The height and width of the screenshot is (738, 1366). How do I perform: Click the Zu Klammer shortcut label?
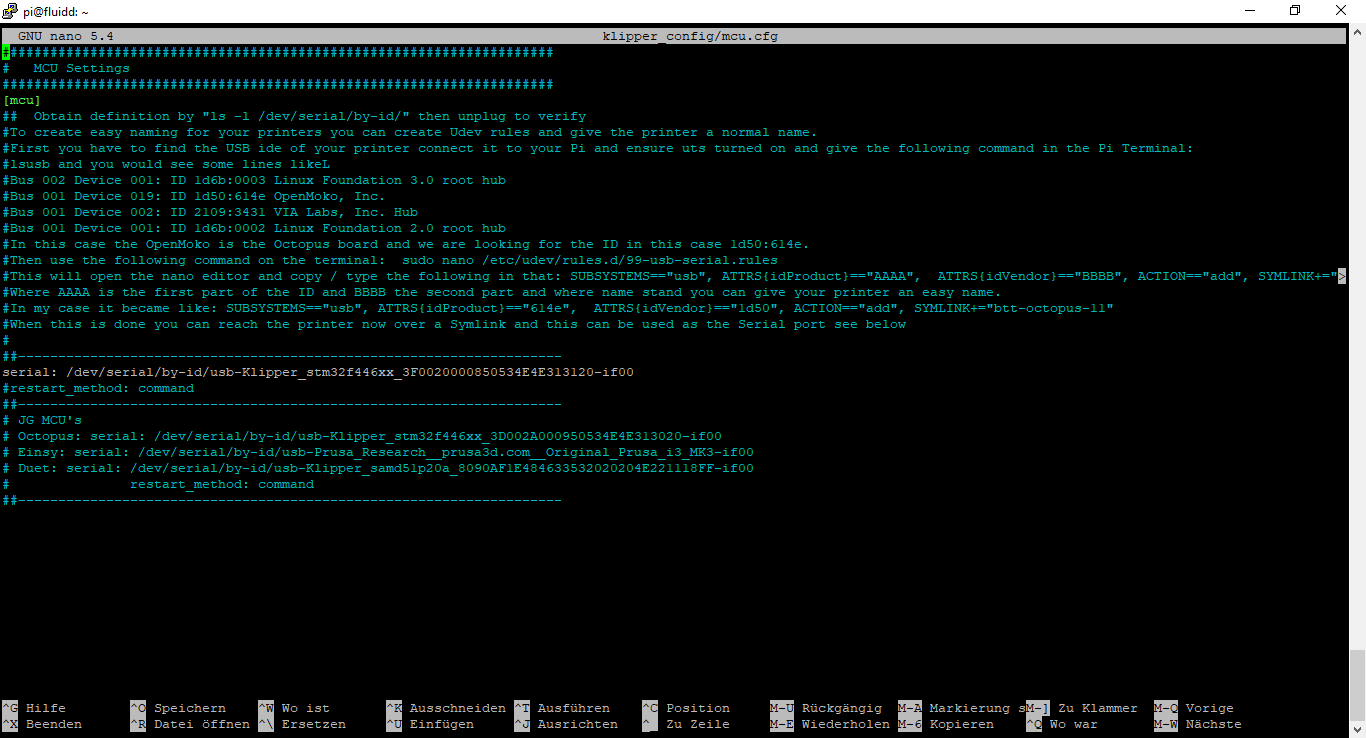pyautogui.click(x=1082, y=708)
